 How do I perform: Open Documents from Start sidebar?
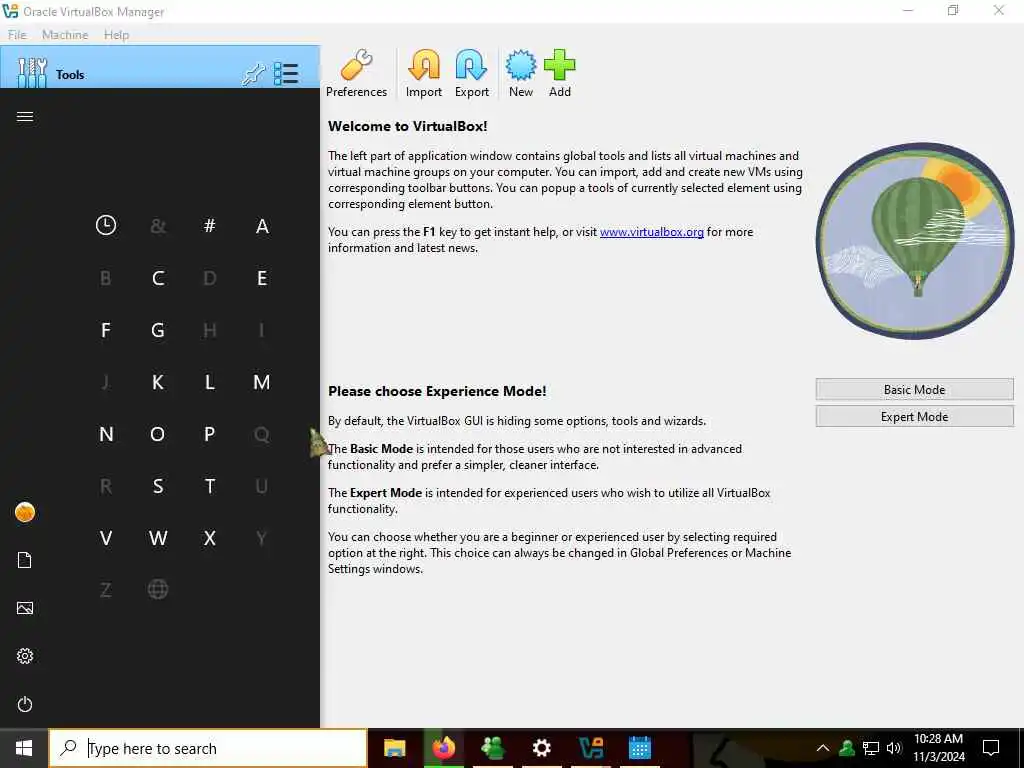25,560
